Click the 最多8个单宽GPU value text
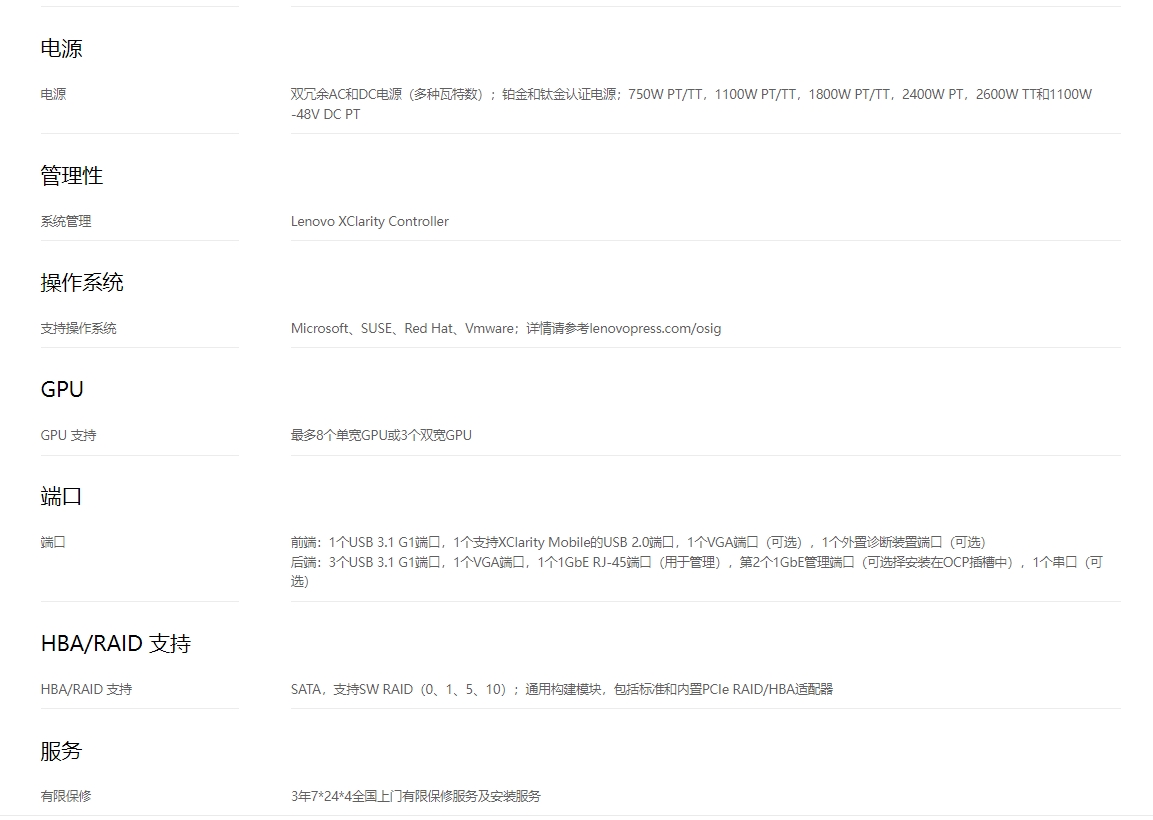The image size is (1153, 820). pyautogui.click(x=381, y=435)
